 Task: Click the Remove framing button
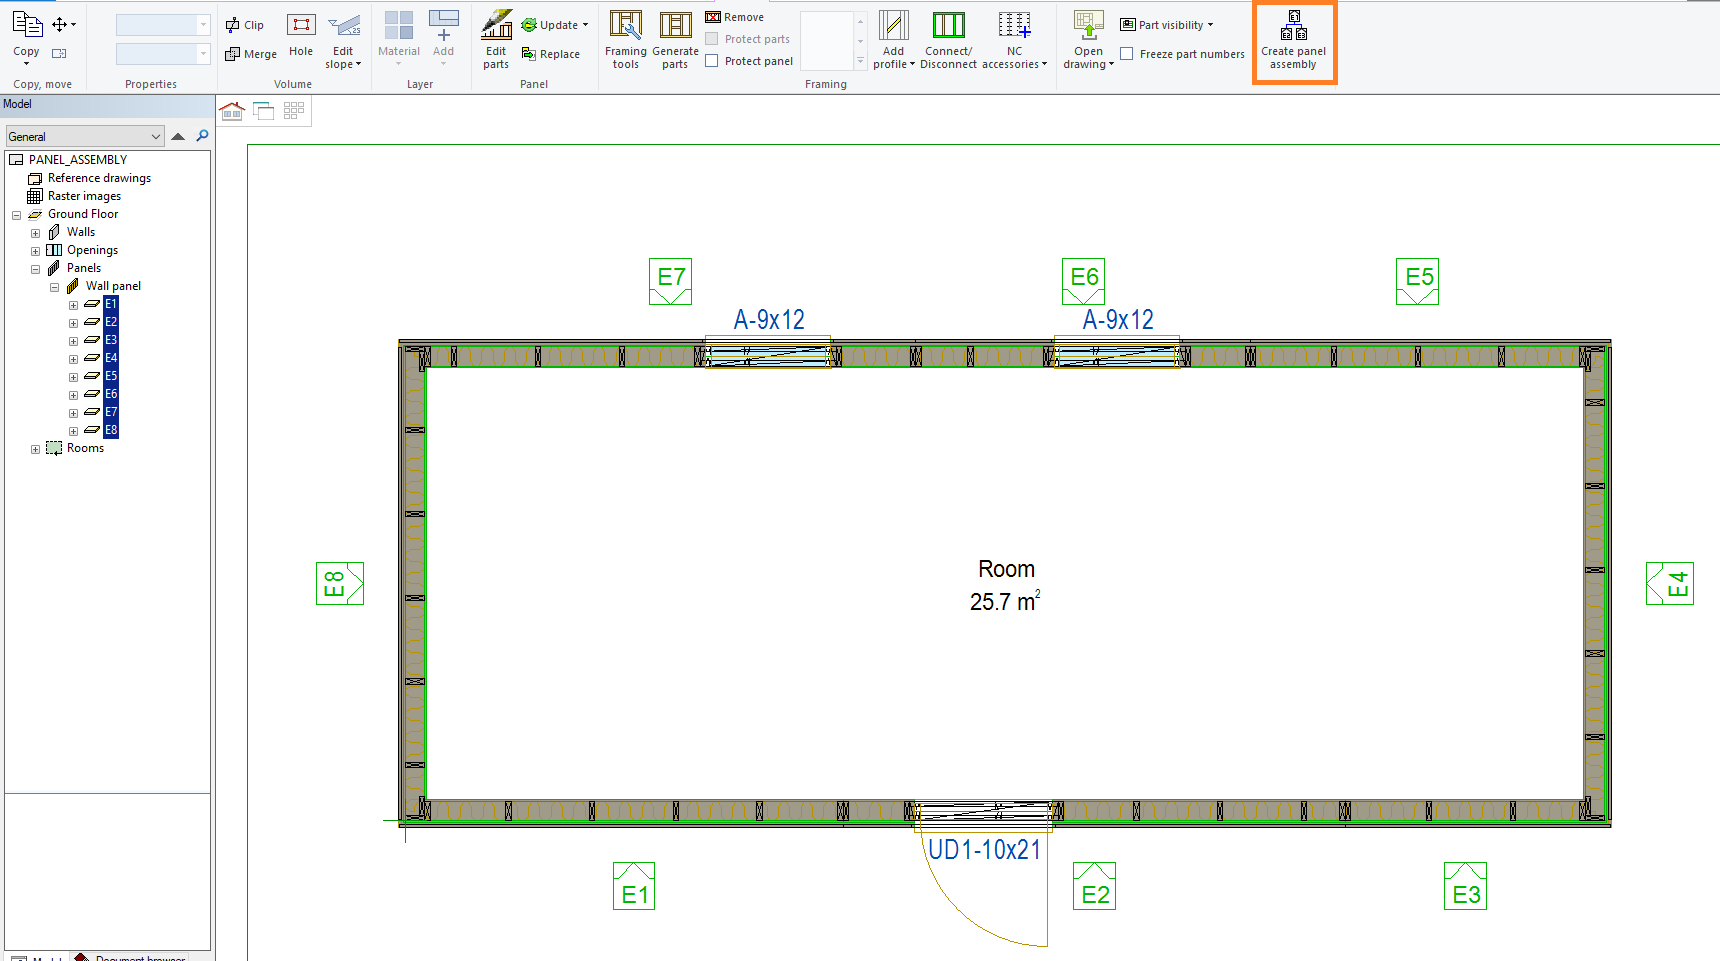coord(735,17)
